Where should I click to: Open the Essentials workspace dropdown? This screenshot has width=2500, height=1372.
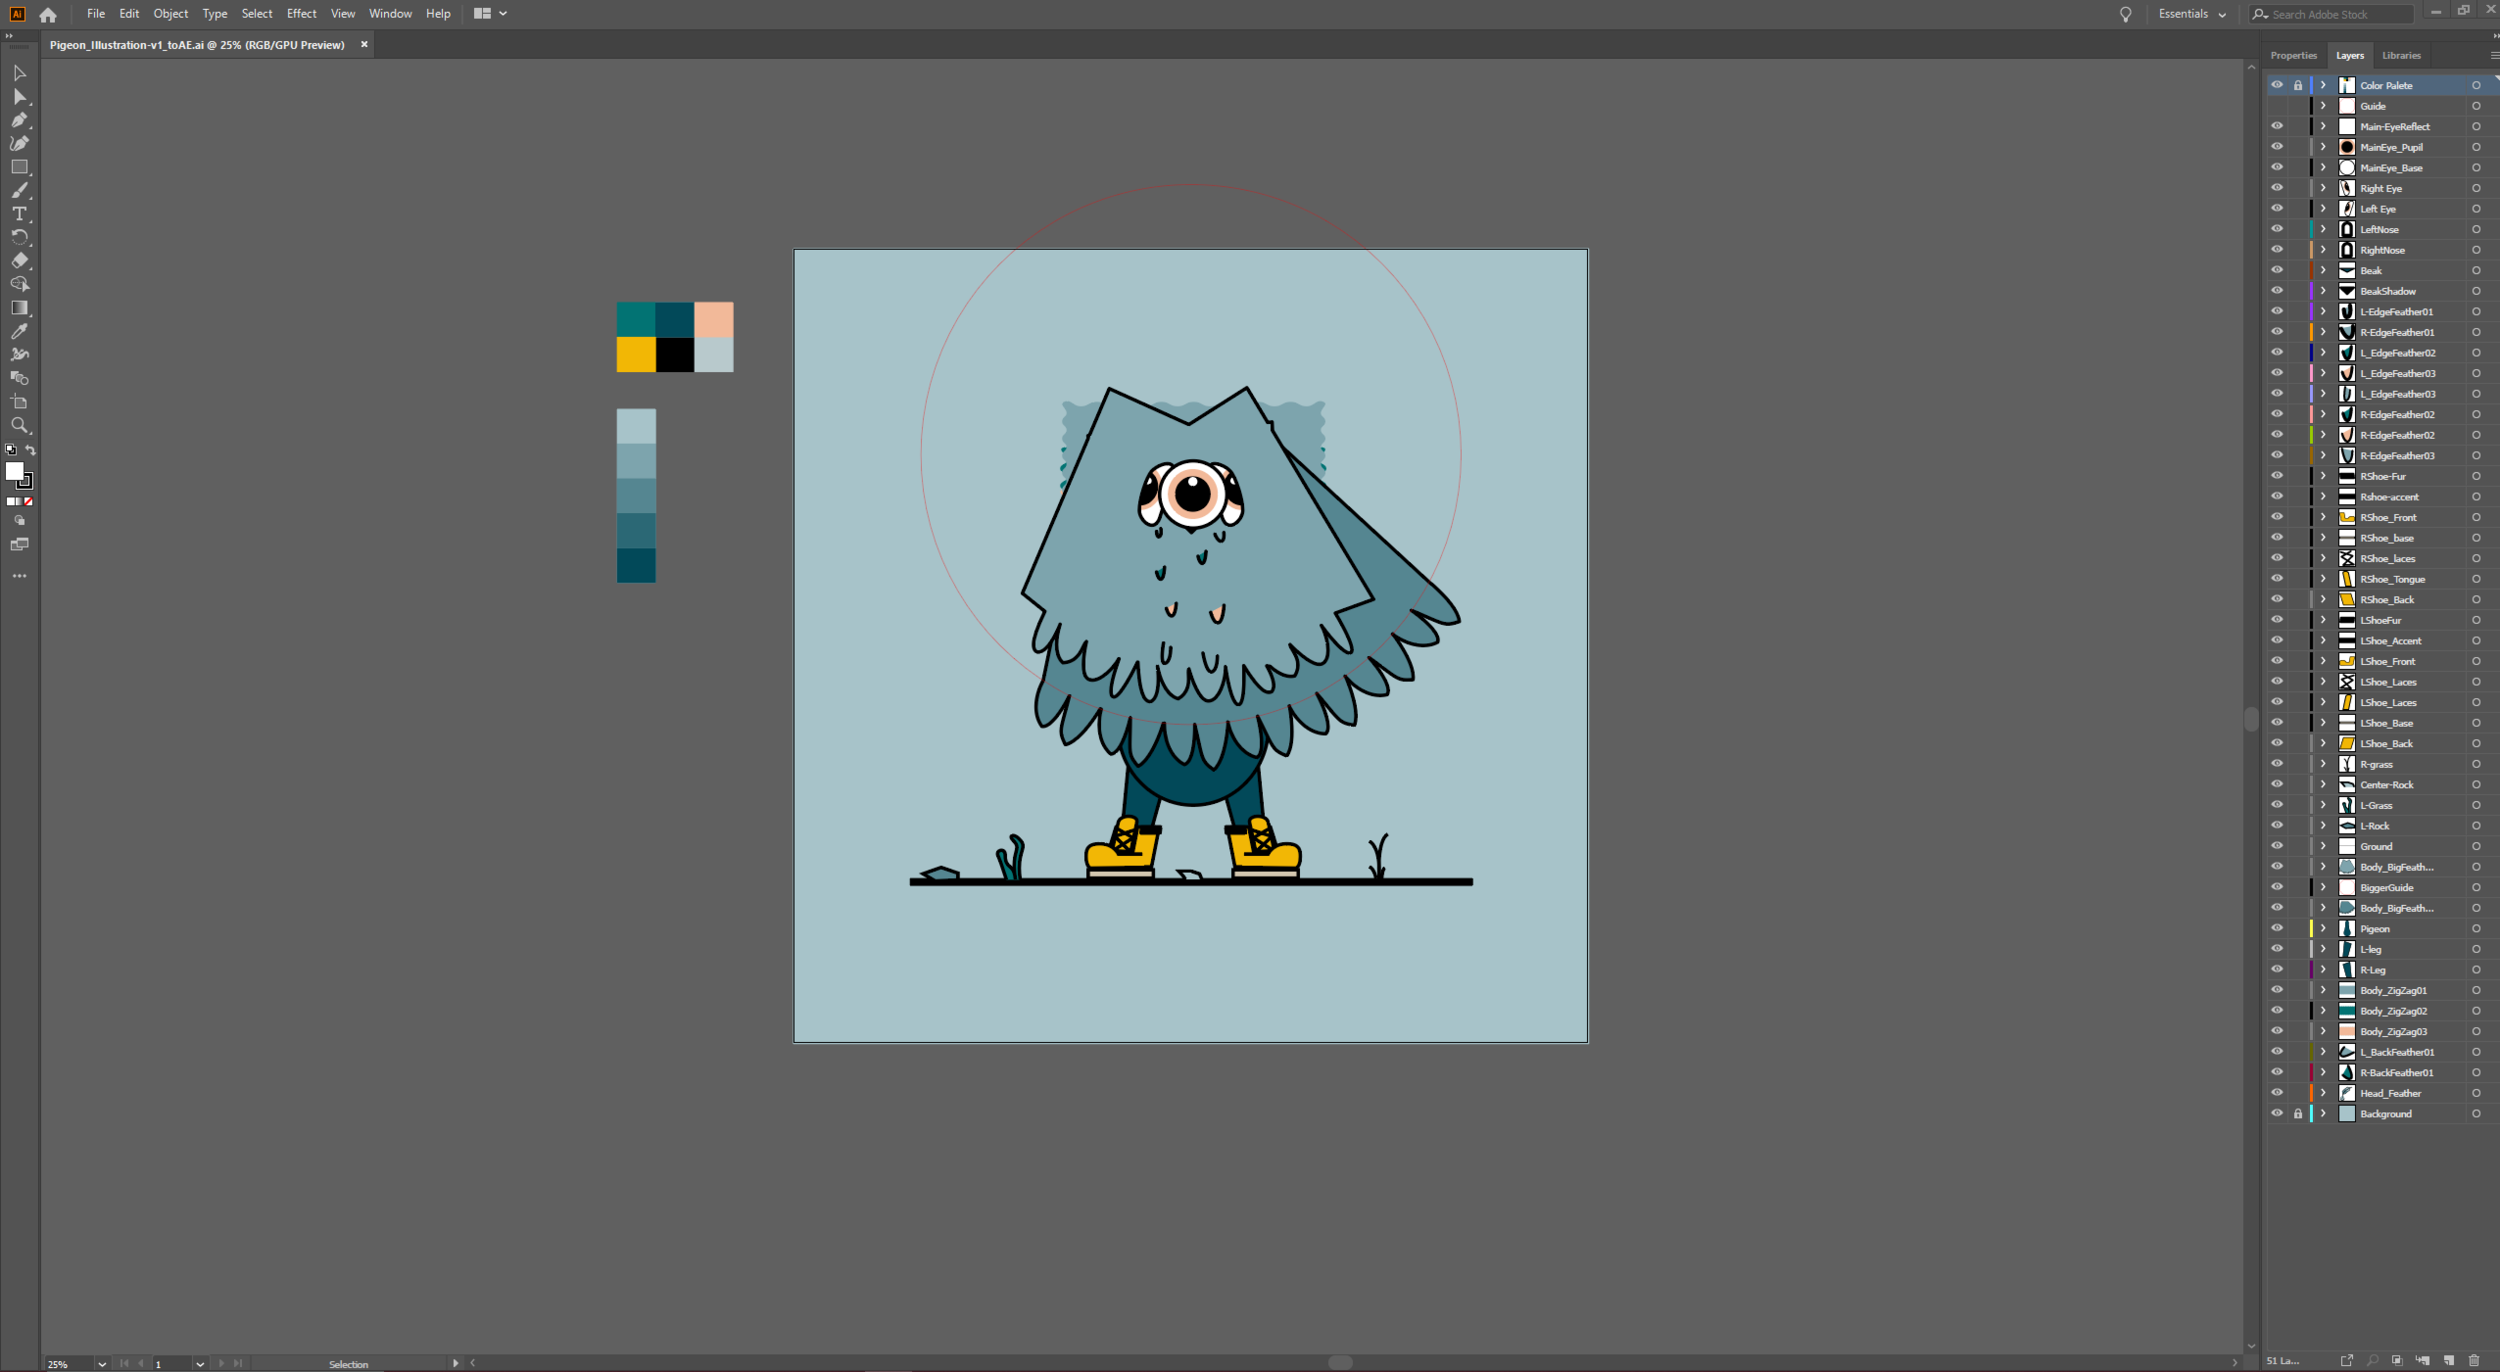click(x=2192, y=14)
